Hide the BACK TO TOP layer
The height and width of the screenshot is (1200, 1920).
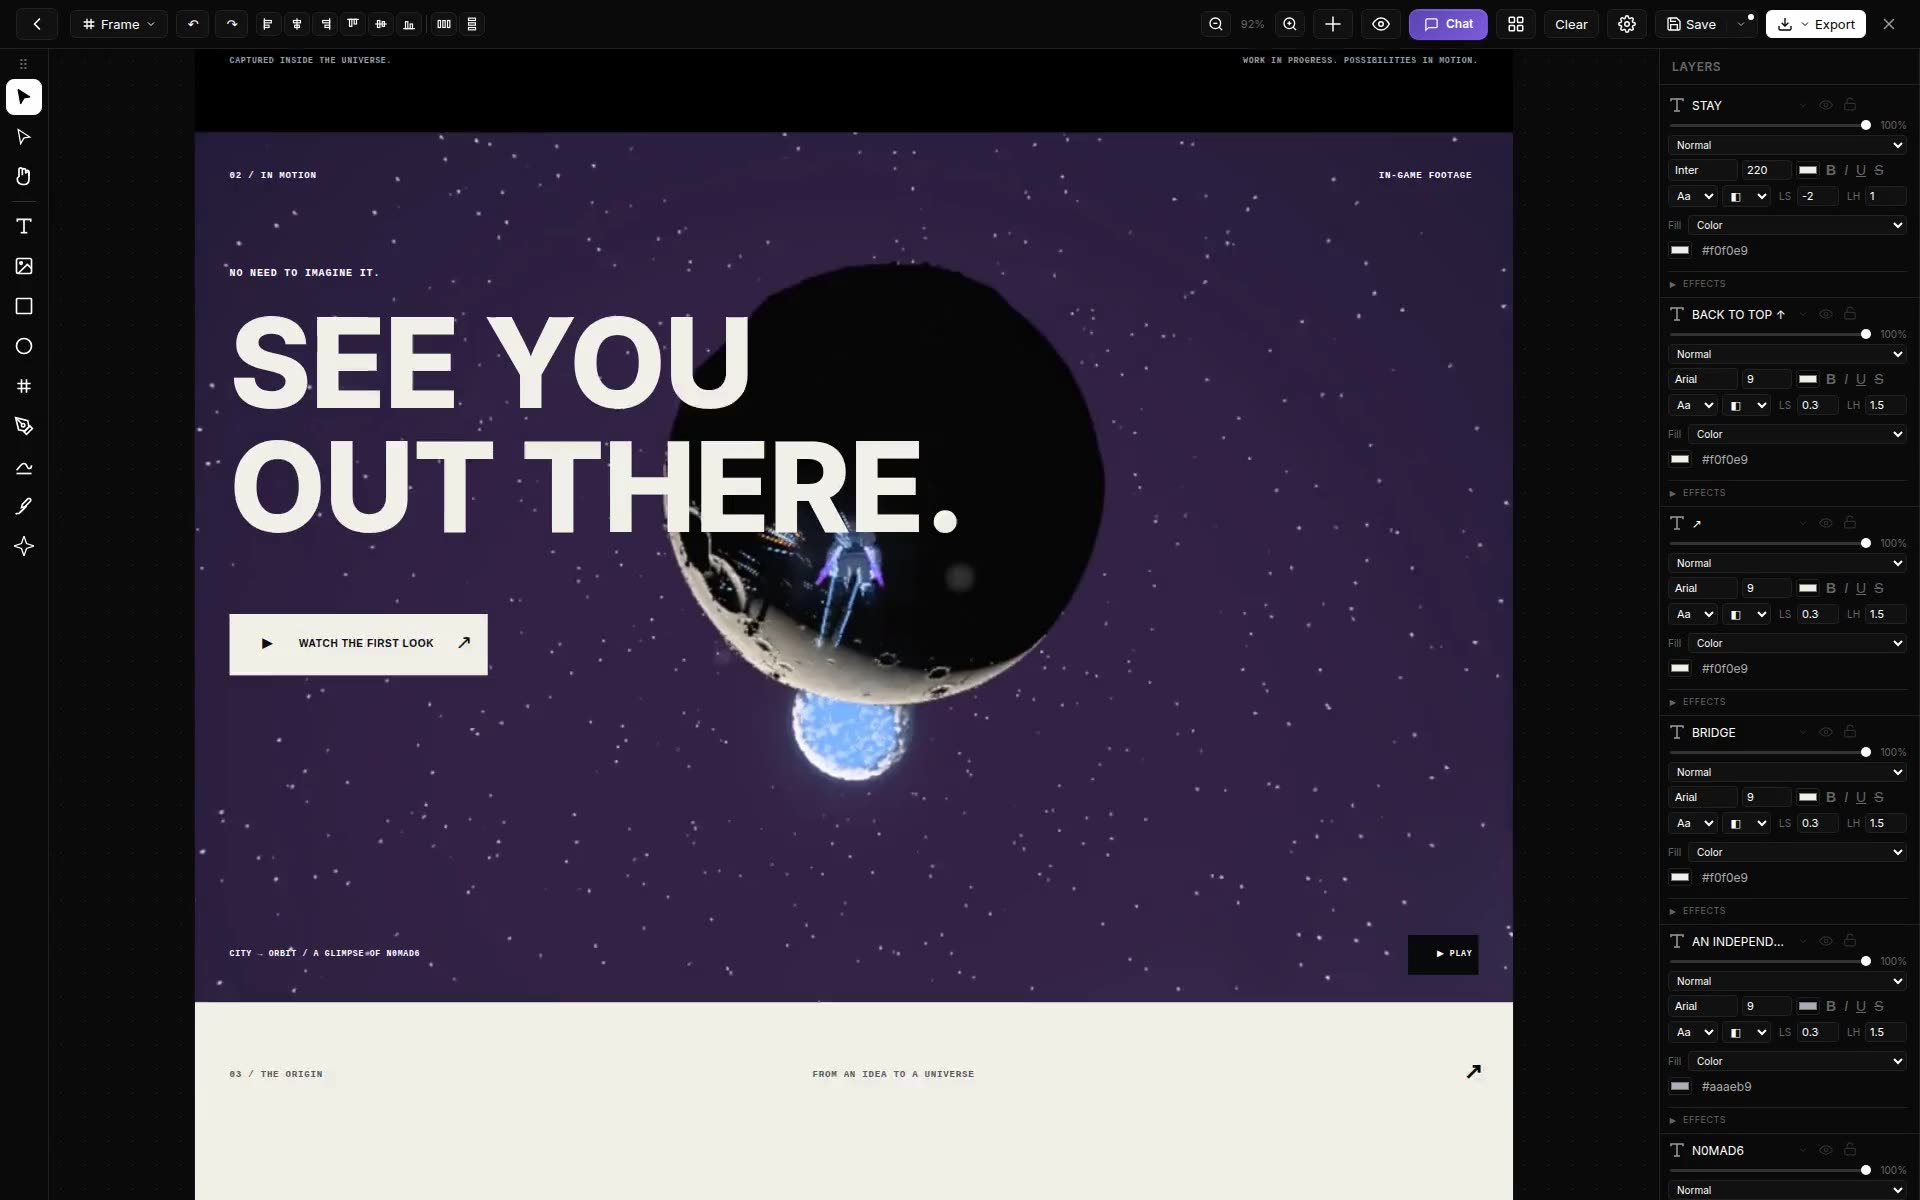click(1826, 314)
